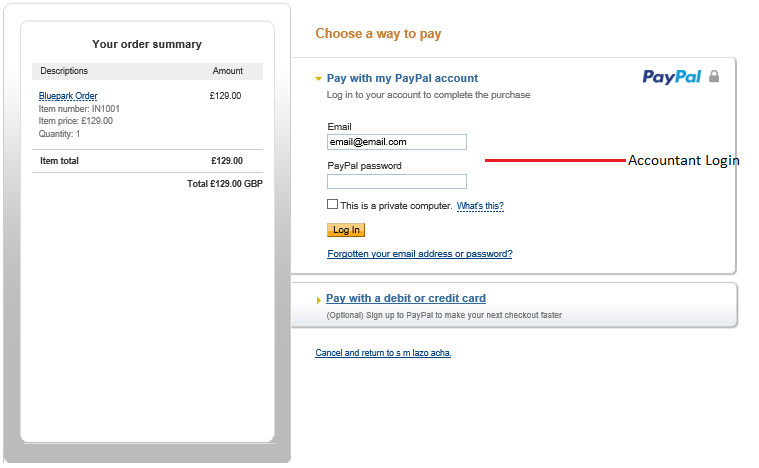Cancel and return to s m lazo acha
Screen dimensions: 759x468
pyautogui.click(x=383, y=353)
